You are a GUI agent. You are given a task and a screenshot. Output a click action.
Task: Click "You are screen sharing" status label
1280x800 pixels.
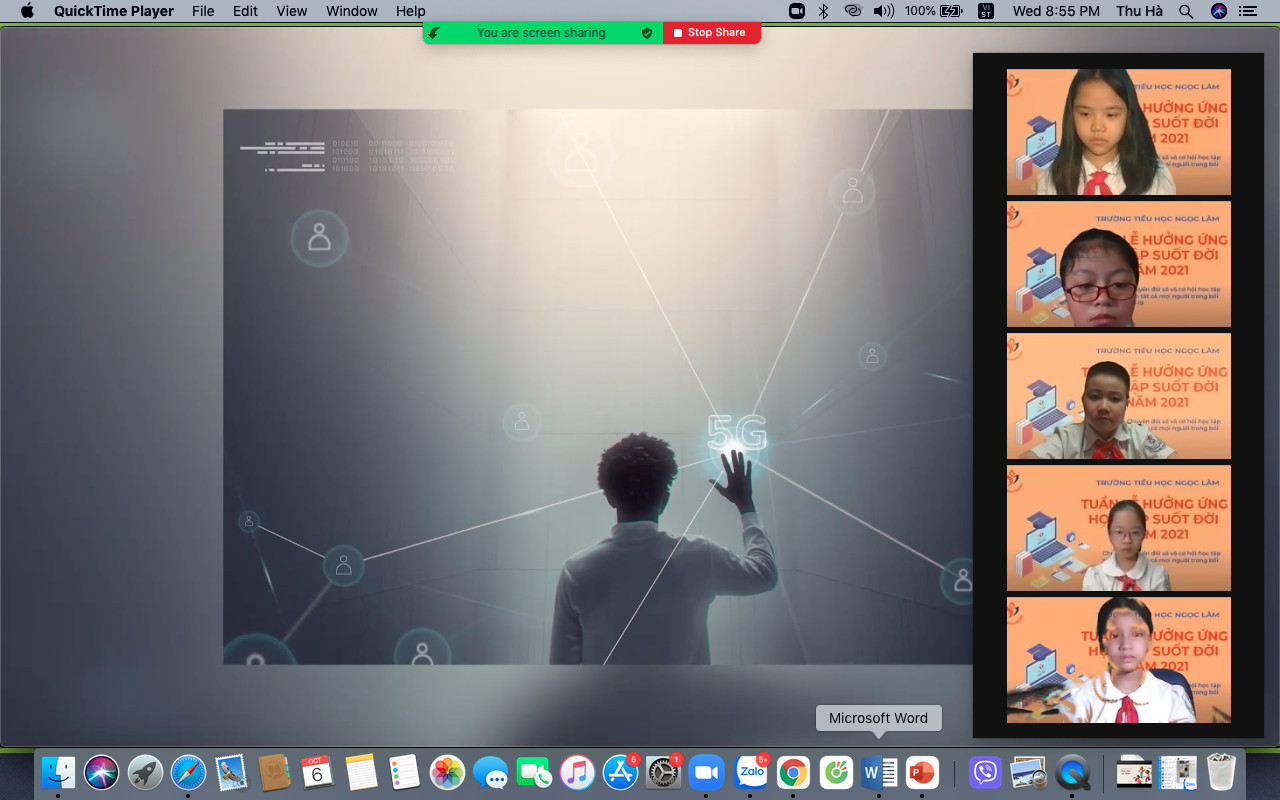pos(541,33)
